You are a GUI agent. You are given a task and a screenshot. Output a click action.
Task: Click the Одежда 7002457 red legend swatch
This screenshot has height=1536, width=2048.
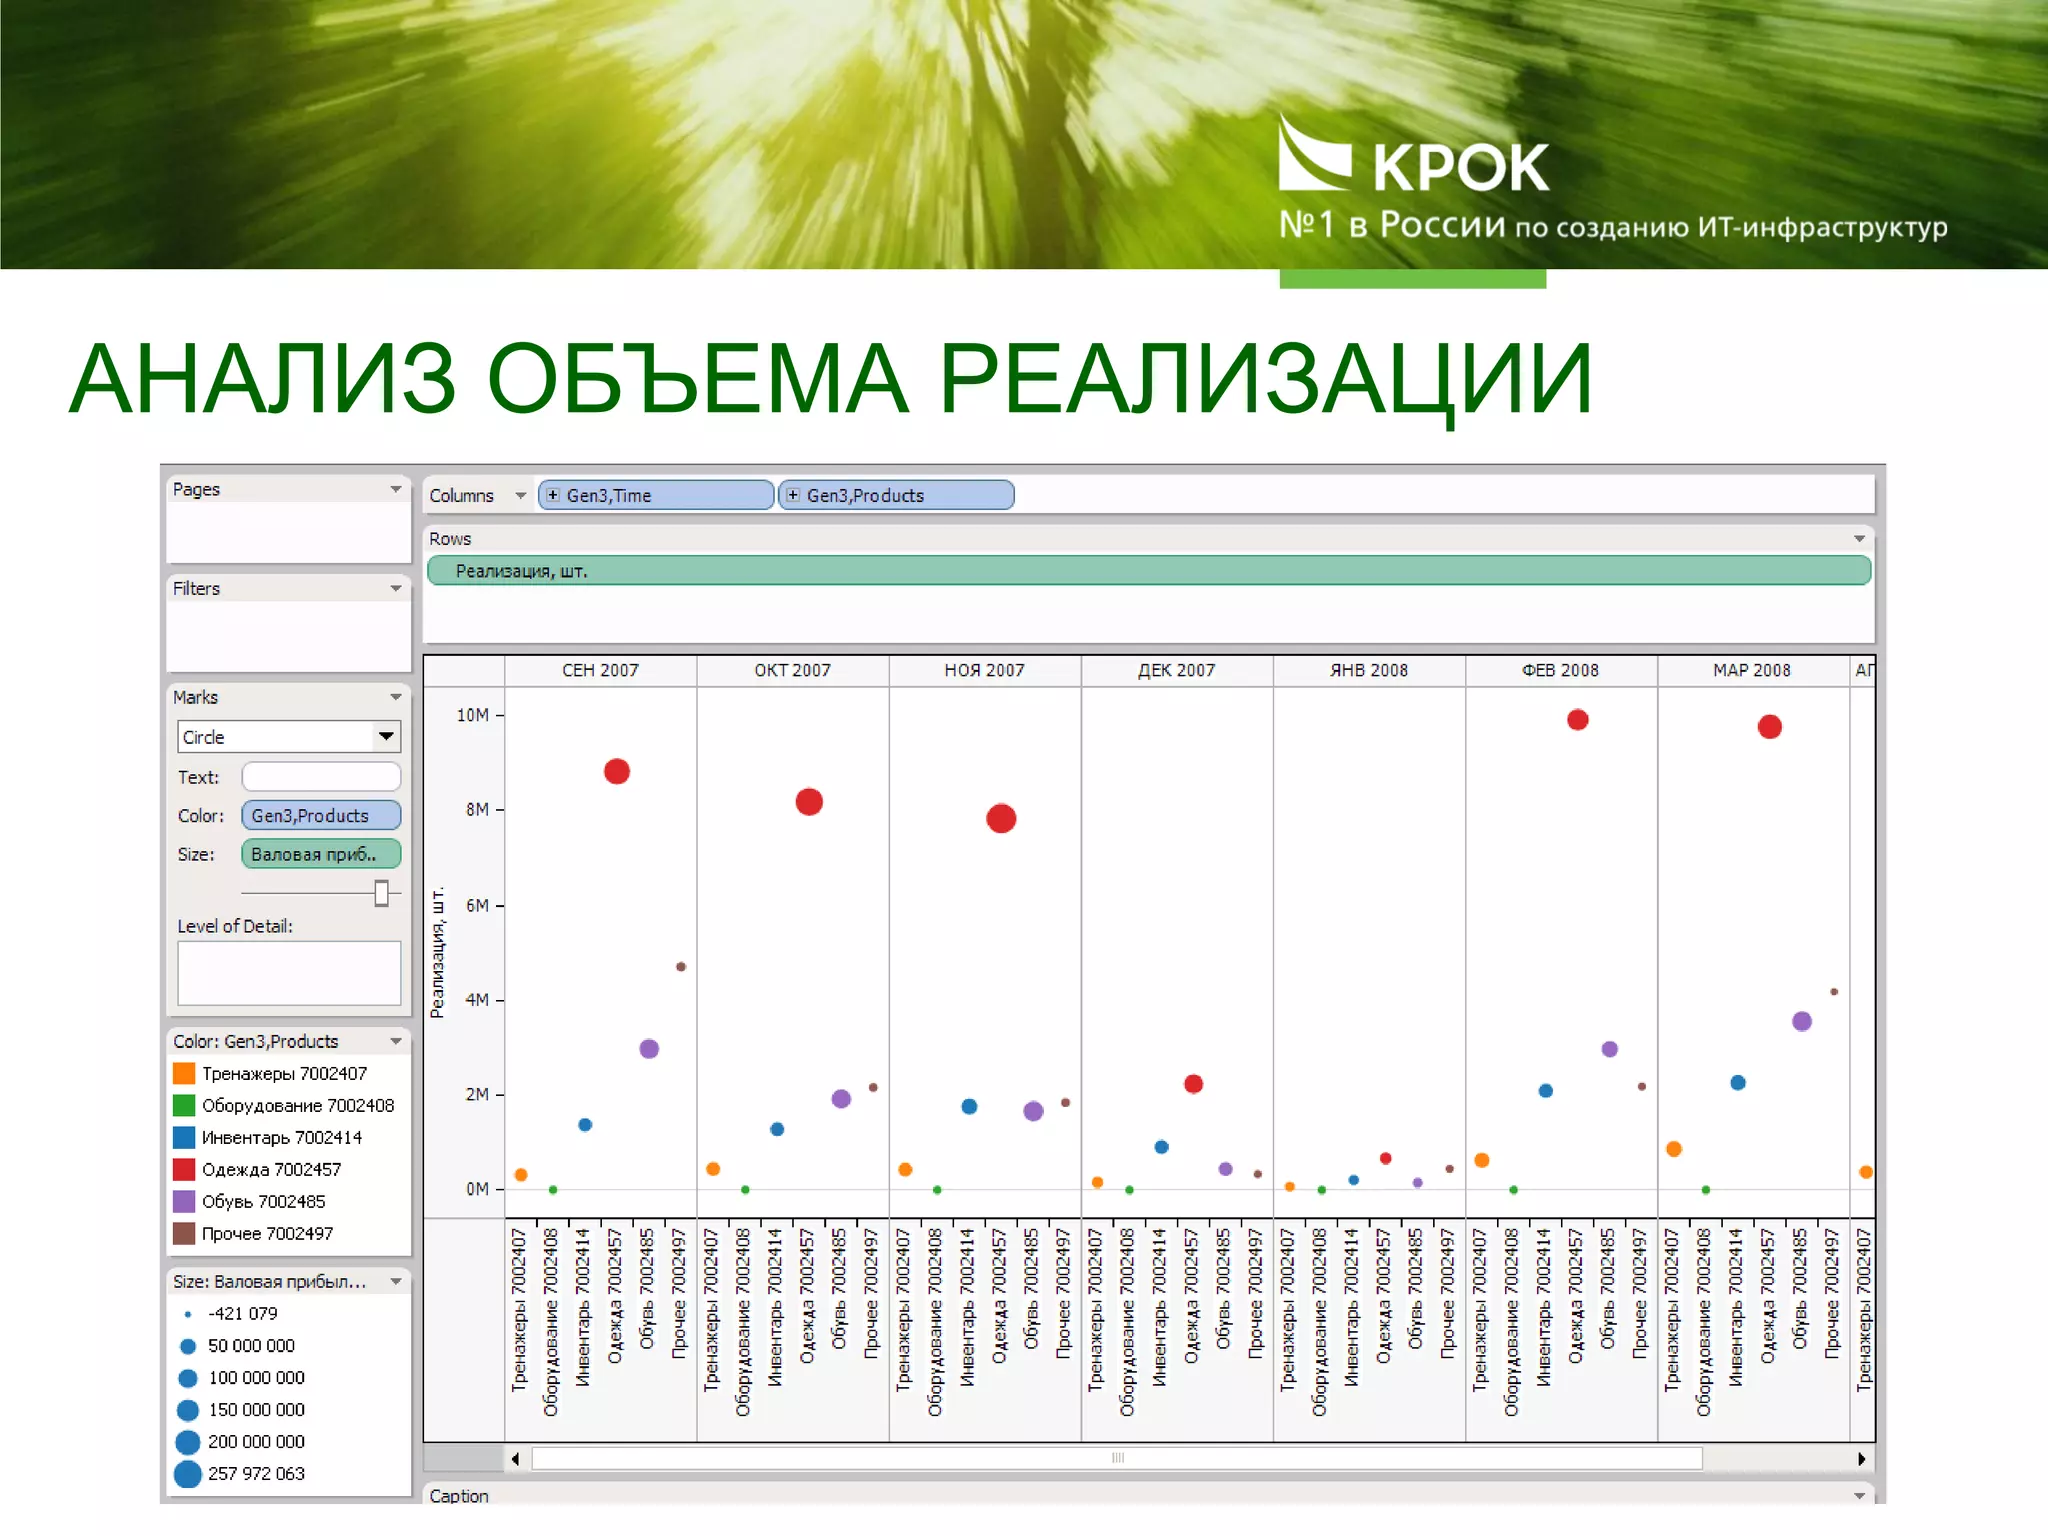tap(184, 1169)
